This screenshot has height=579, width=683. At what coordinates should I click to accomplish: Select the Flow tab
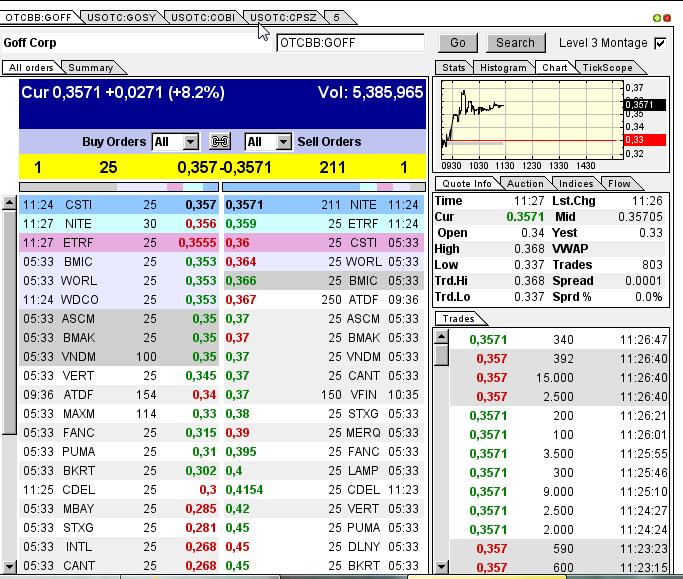pyautogui.click(x=619, y=183)
